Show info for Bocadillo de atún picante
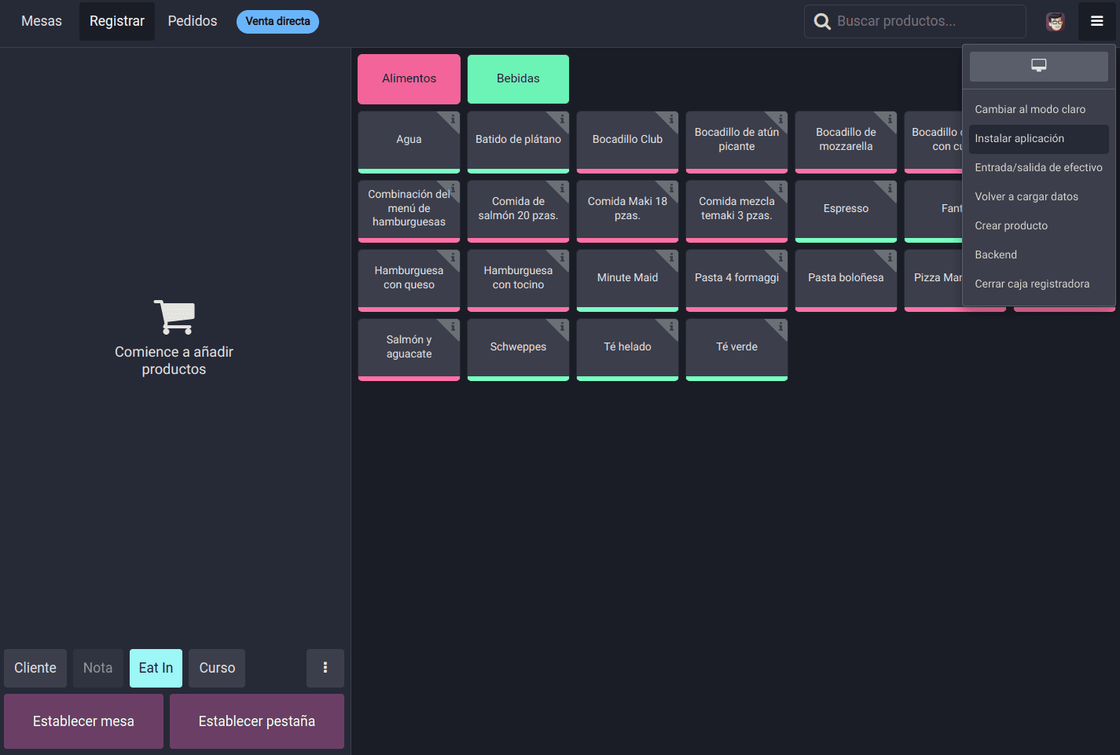Screen dimensions: 1120x755 point(781,119)
